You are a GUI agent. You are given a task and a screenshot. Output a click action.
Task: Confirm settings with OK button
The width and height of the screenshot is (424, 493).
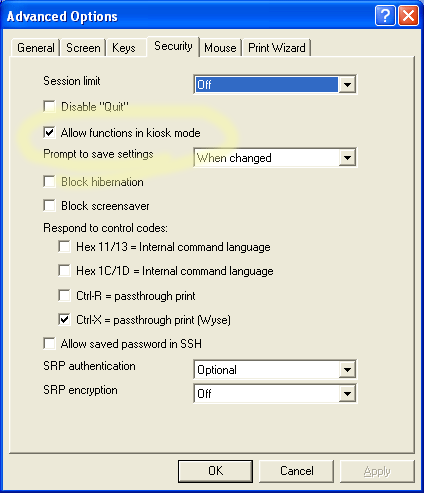(215, 471)
